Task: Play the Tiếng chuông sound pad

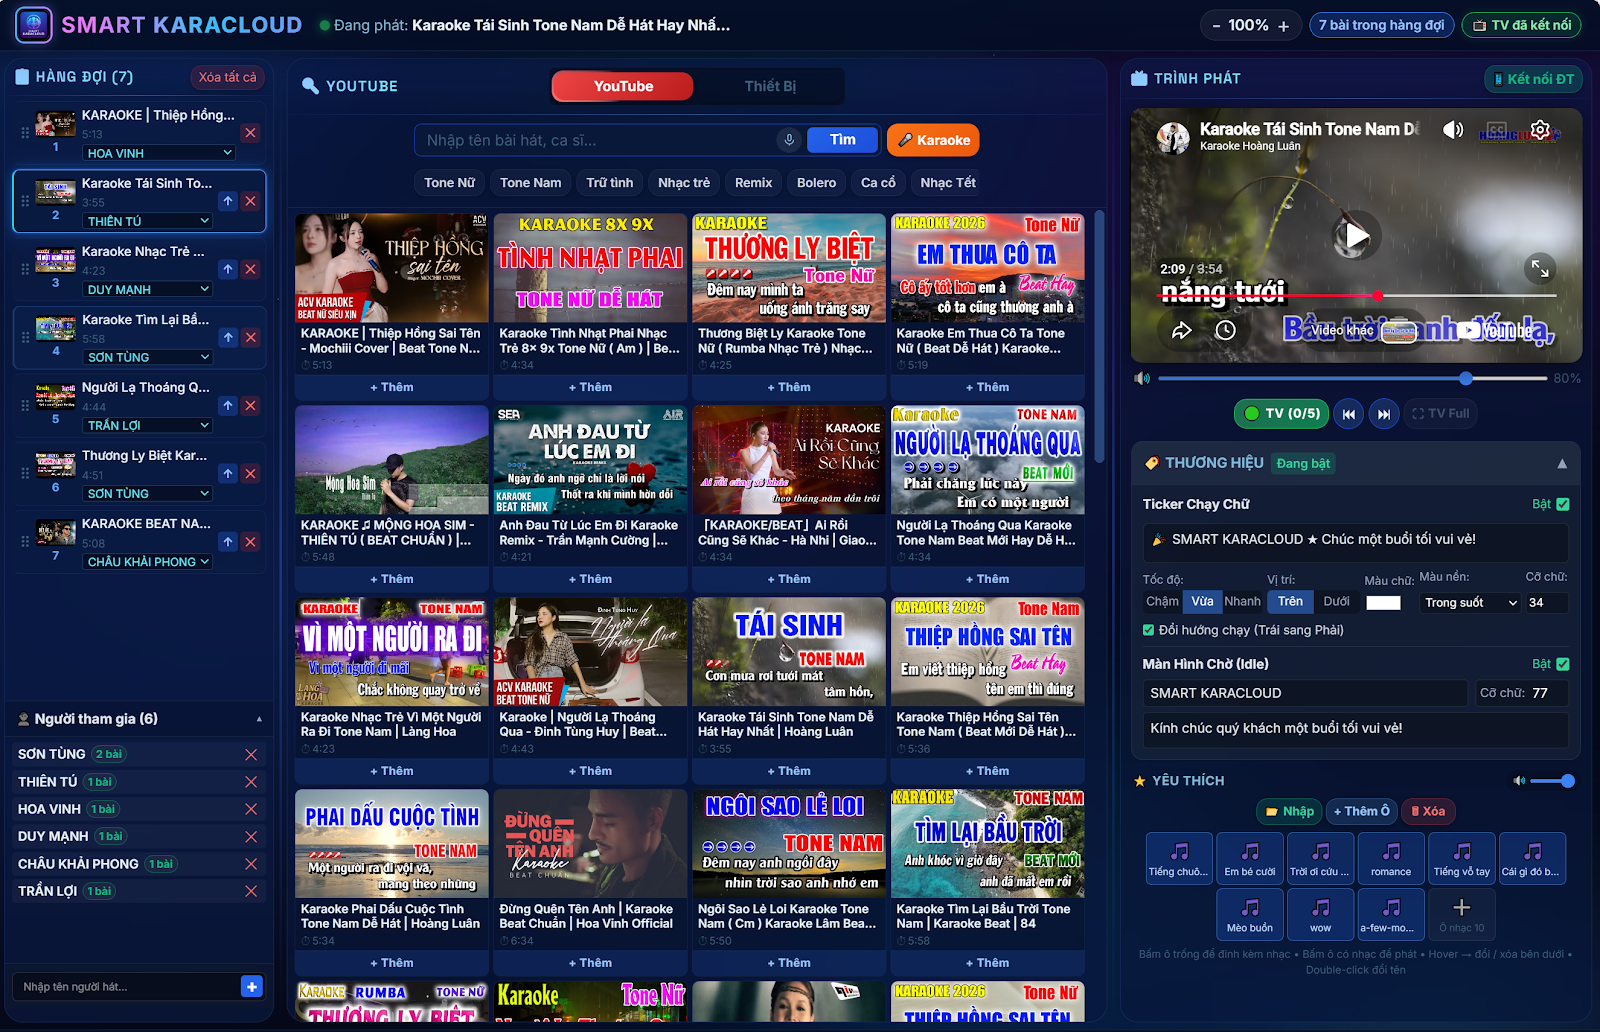Action: (1180, 859)
